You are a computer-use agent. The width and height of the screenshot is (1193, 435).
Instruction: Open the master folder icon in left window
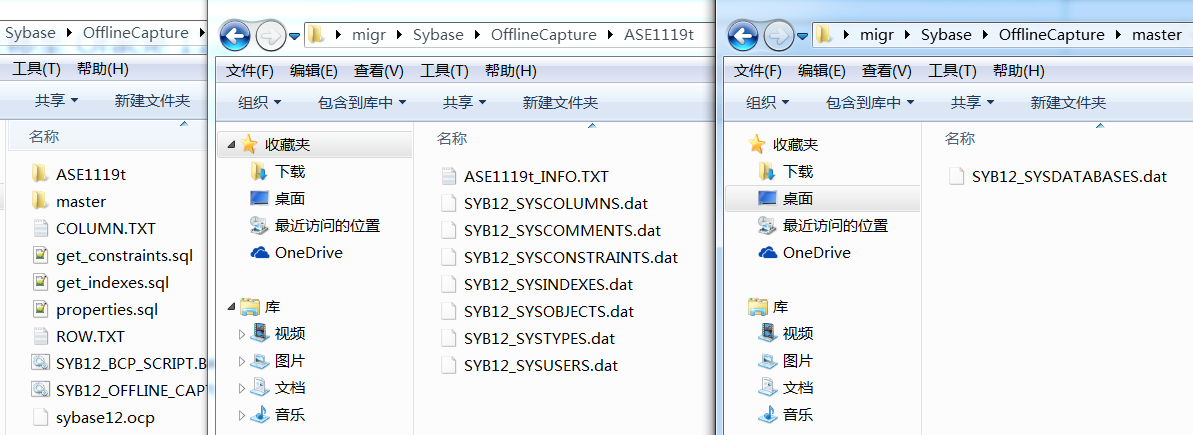coord(40,202)
